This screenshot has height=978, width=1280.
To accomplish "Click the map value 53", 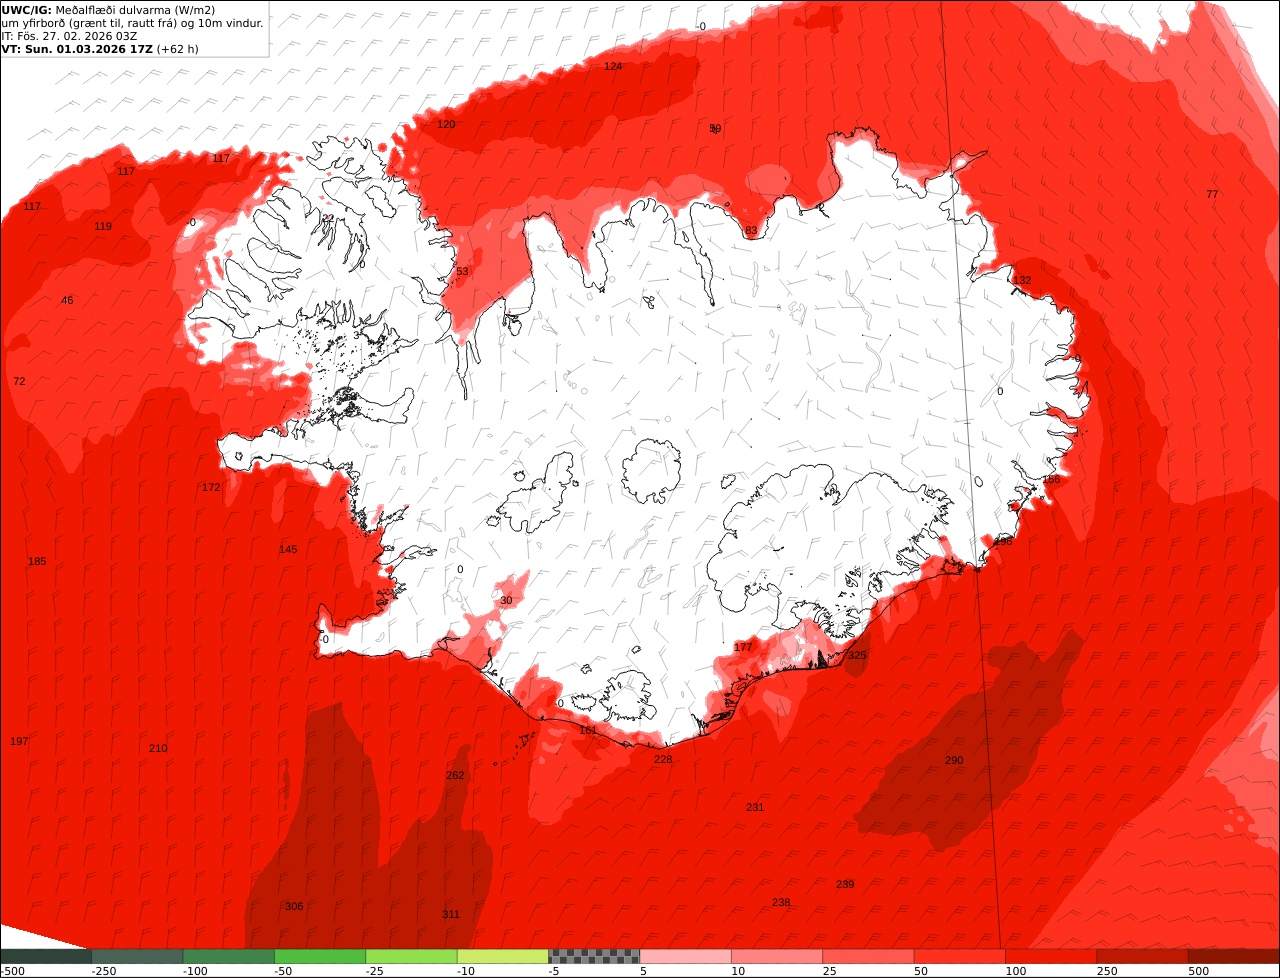I will [462, 271].
